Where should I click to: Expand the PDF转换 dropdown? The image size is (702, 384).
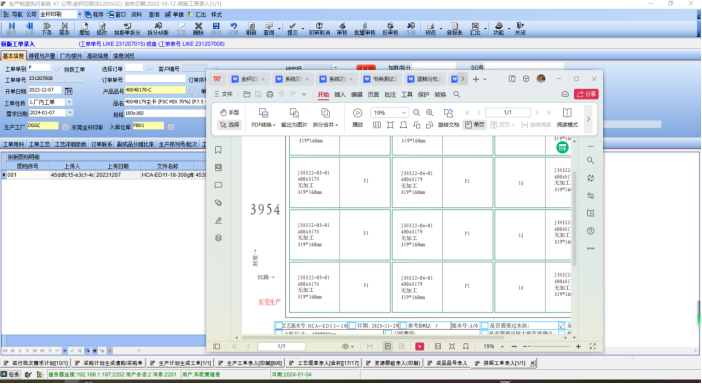point(263,125)
